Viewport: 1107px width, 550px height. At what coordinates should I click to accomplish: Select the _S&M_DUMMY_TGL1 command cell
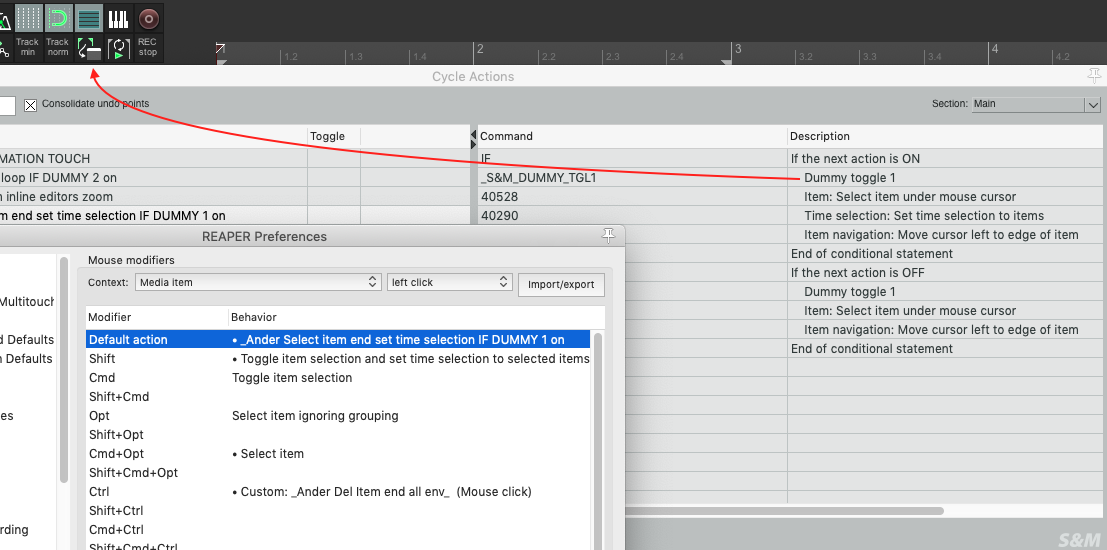[x=633, y=178]
